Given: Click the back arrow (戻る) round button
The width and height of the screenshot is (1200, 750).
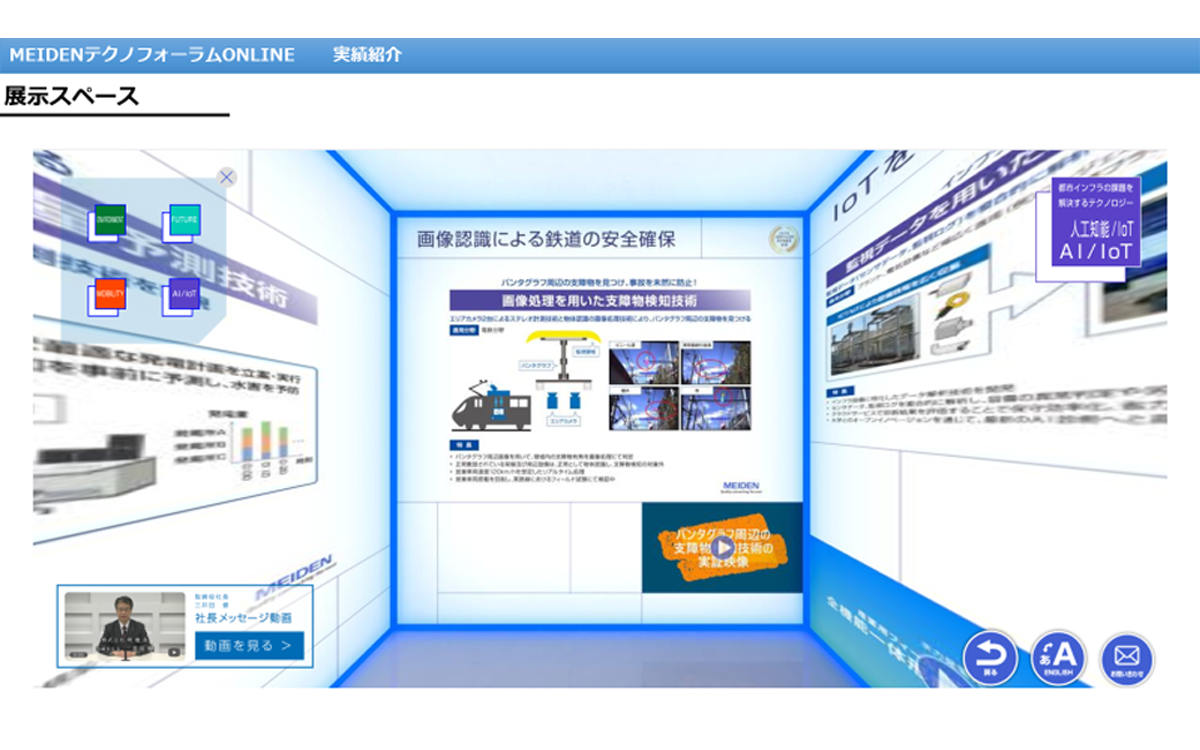Looking at the screenshot, I should (x=990, y=657).
